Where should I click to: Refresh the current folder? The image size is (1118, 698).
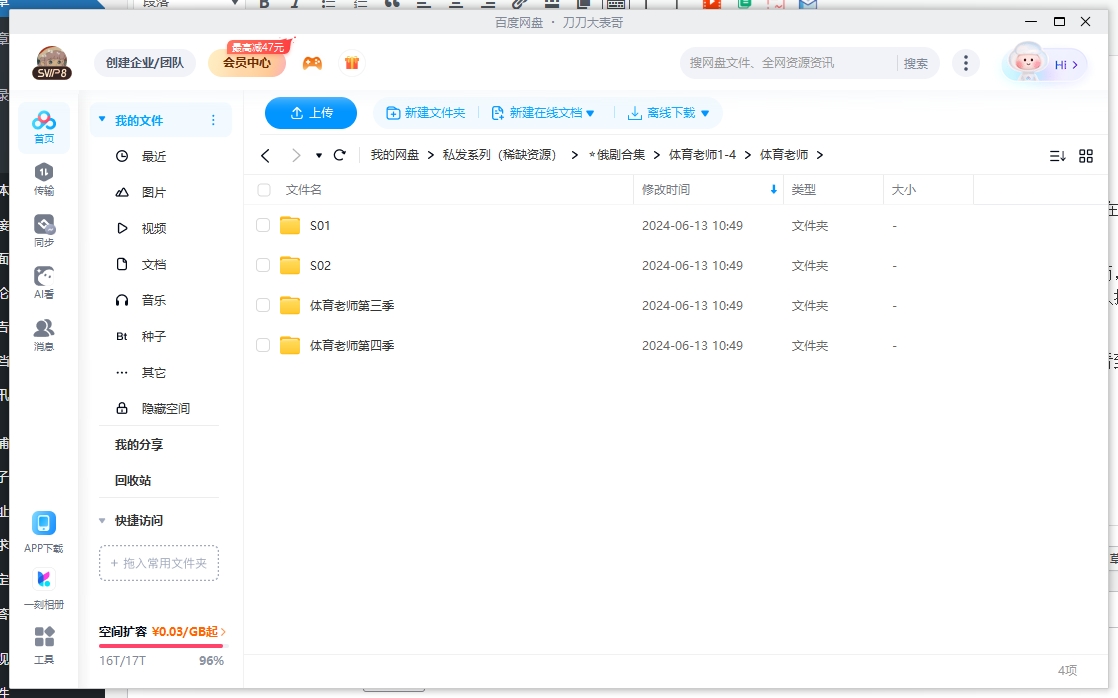tap(340, 155)
